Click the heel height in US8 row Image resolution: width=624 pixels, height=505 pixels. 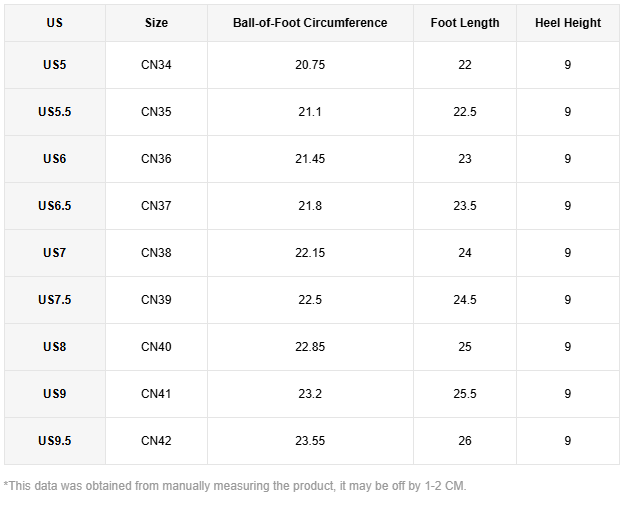coord(568,347)
